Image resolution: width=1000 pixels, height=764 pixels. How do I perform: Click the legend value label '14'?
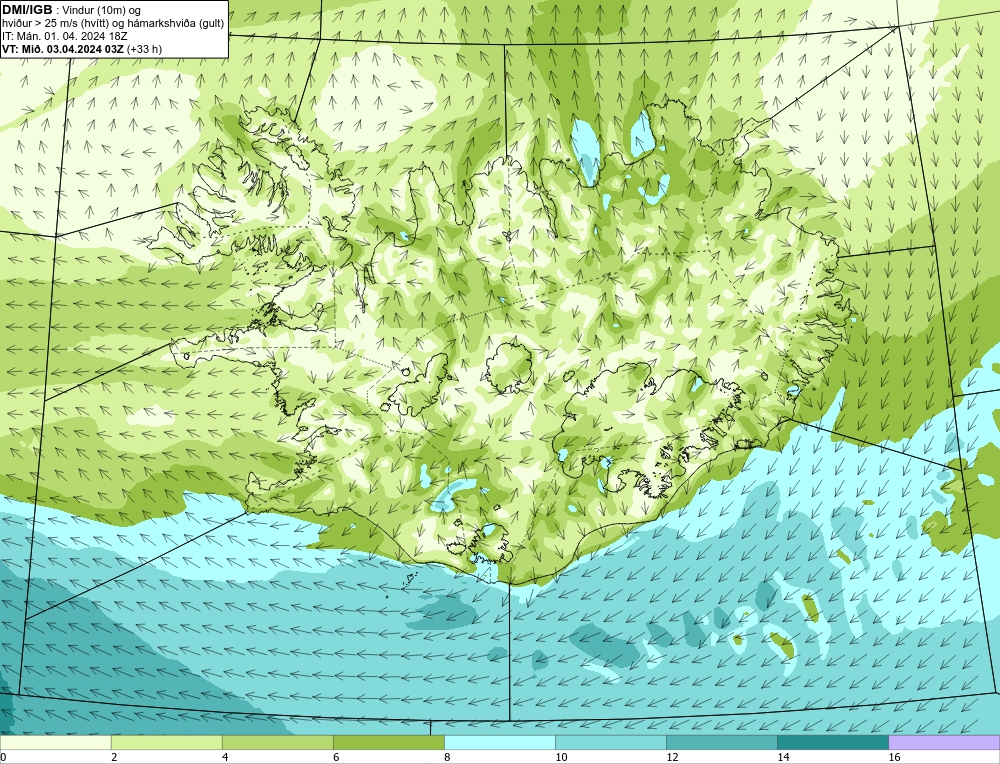783,757
